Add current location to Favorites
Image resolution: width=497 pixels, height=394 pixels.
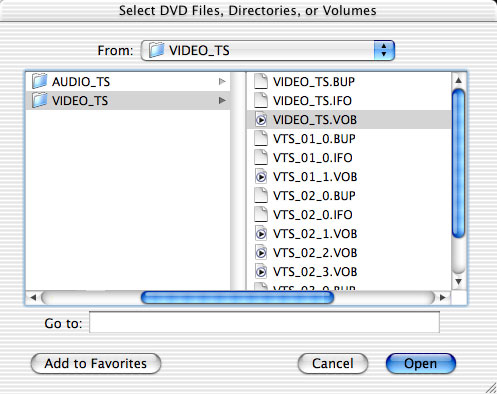(96, 363)
